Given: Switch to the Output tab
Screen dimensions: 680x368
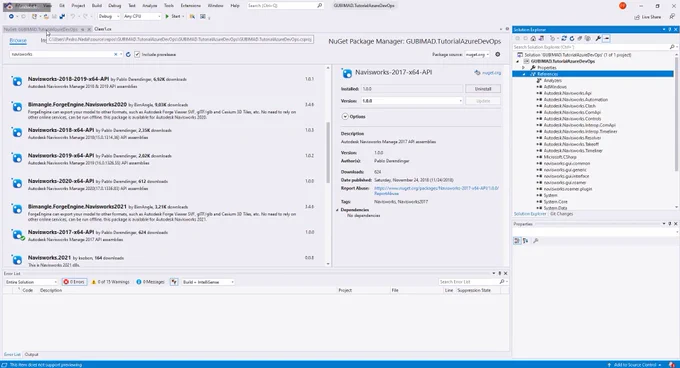Looking at the screenshot, I should (x=31, y=355).
